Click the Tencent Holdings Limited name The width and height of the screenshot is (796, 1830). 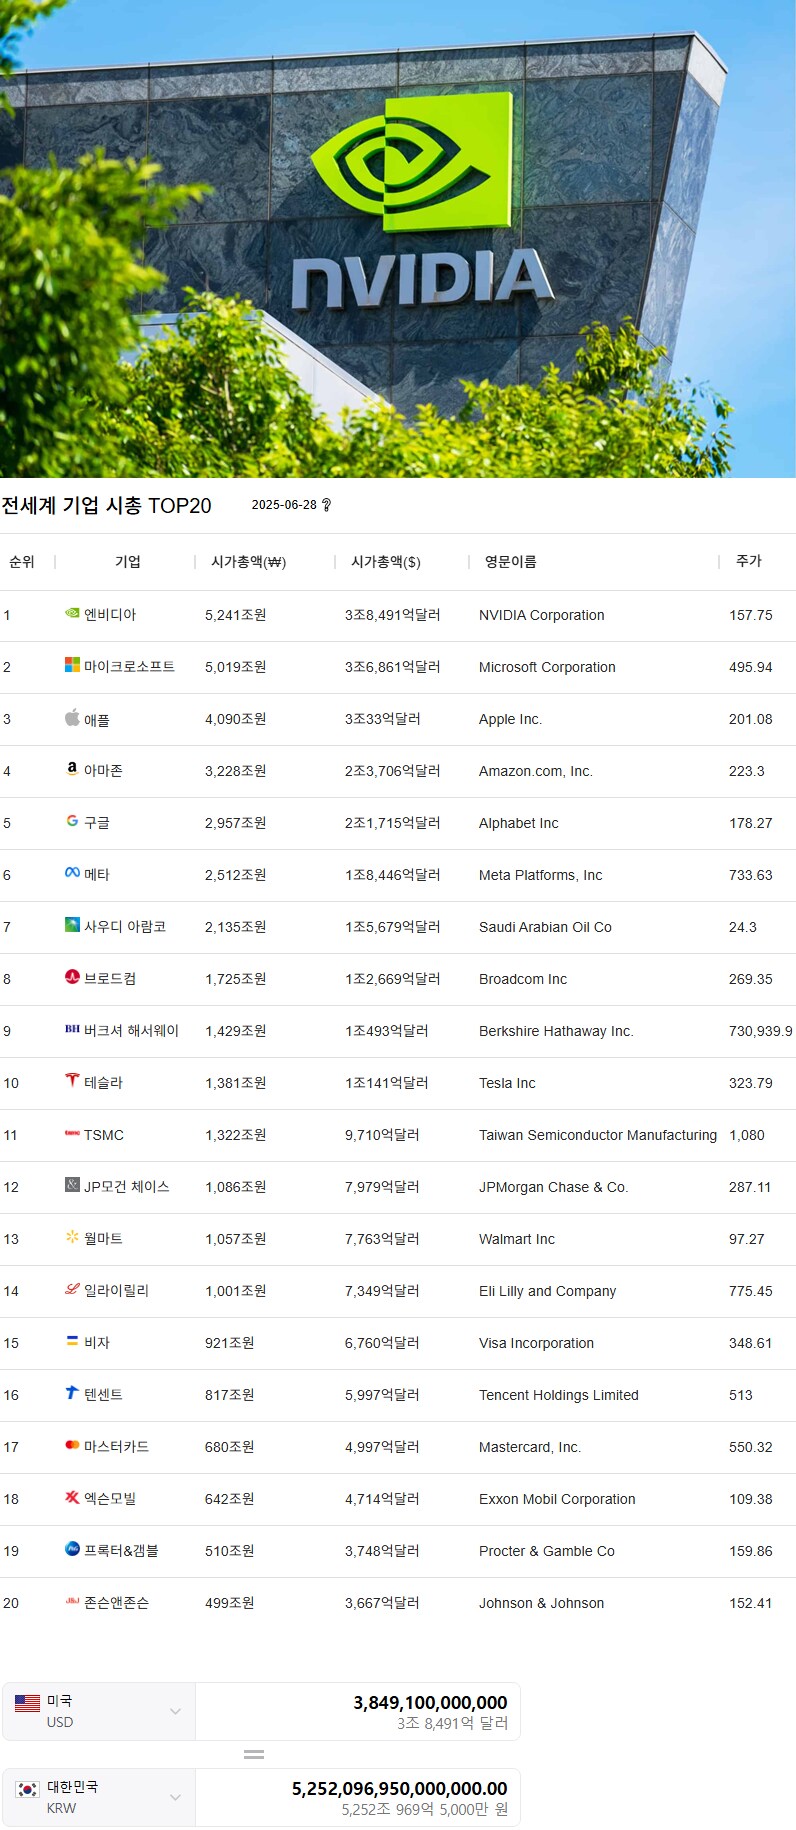pos(559,1395)
